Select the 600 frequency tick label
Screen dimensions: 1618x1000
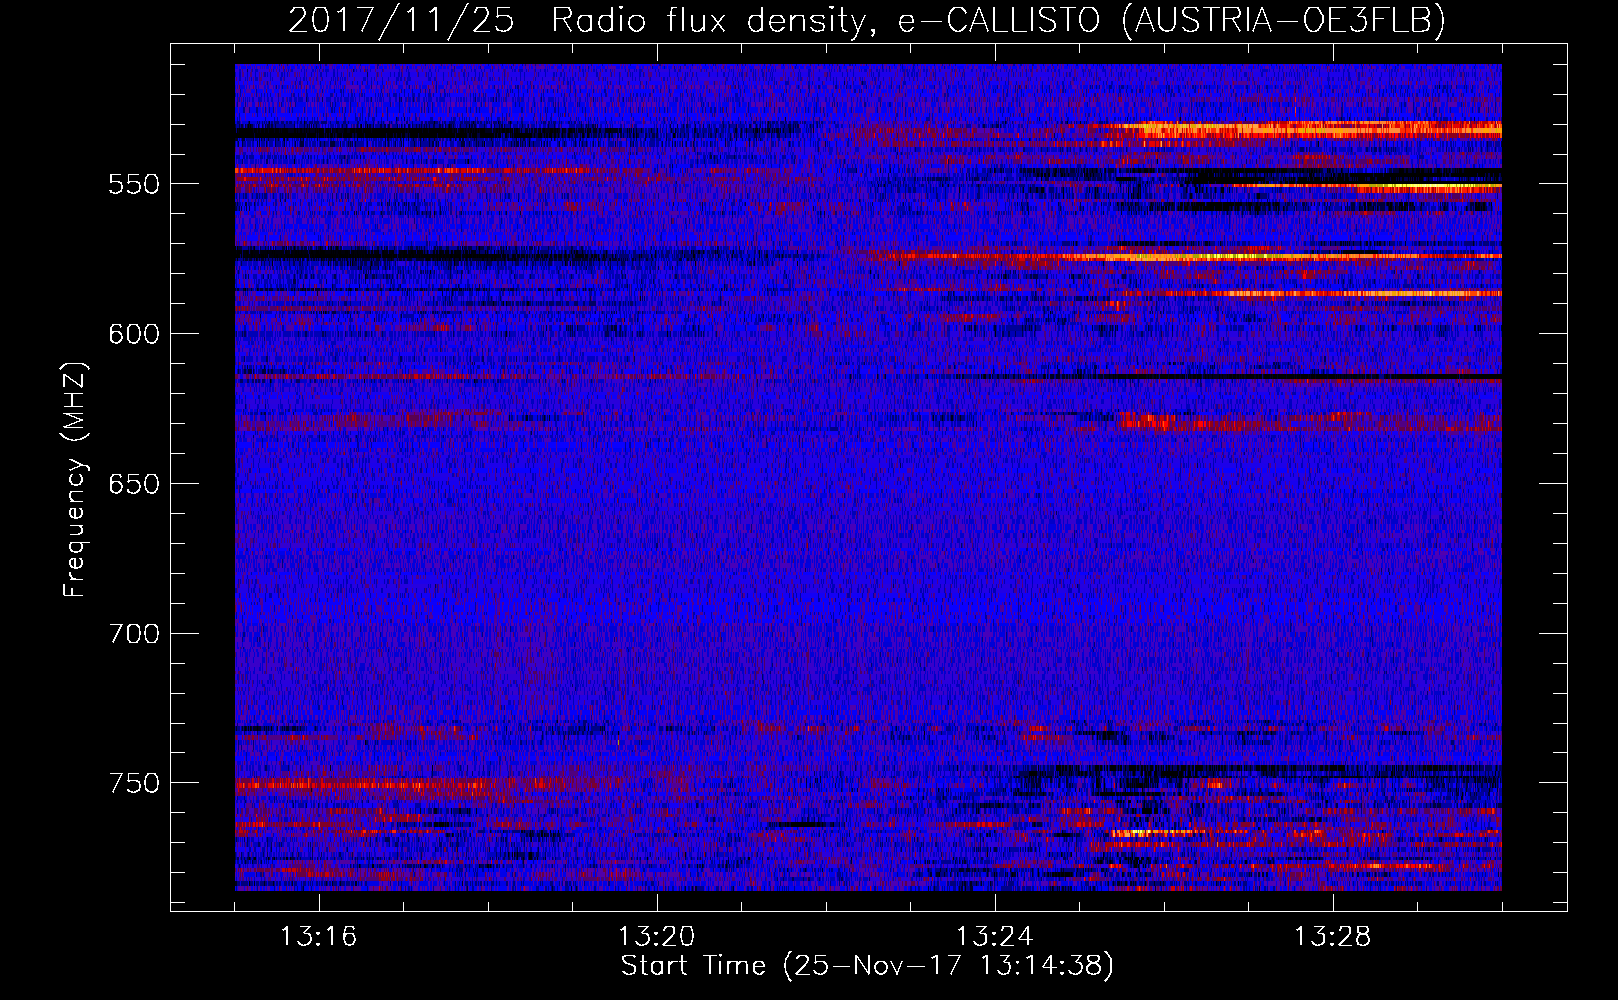[x=134, y=334]
